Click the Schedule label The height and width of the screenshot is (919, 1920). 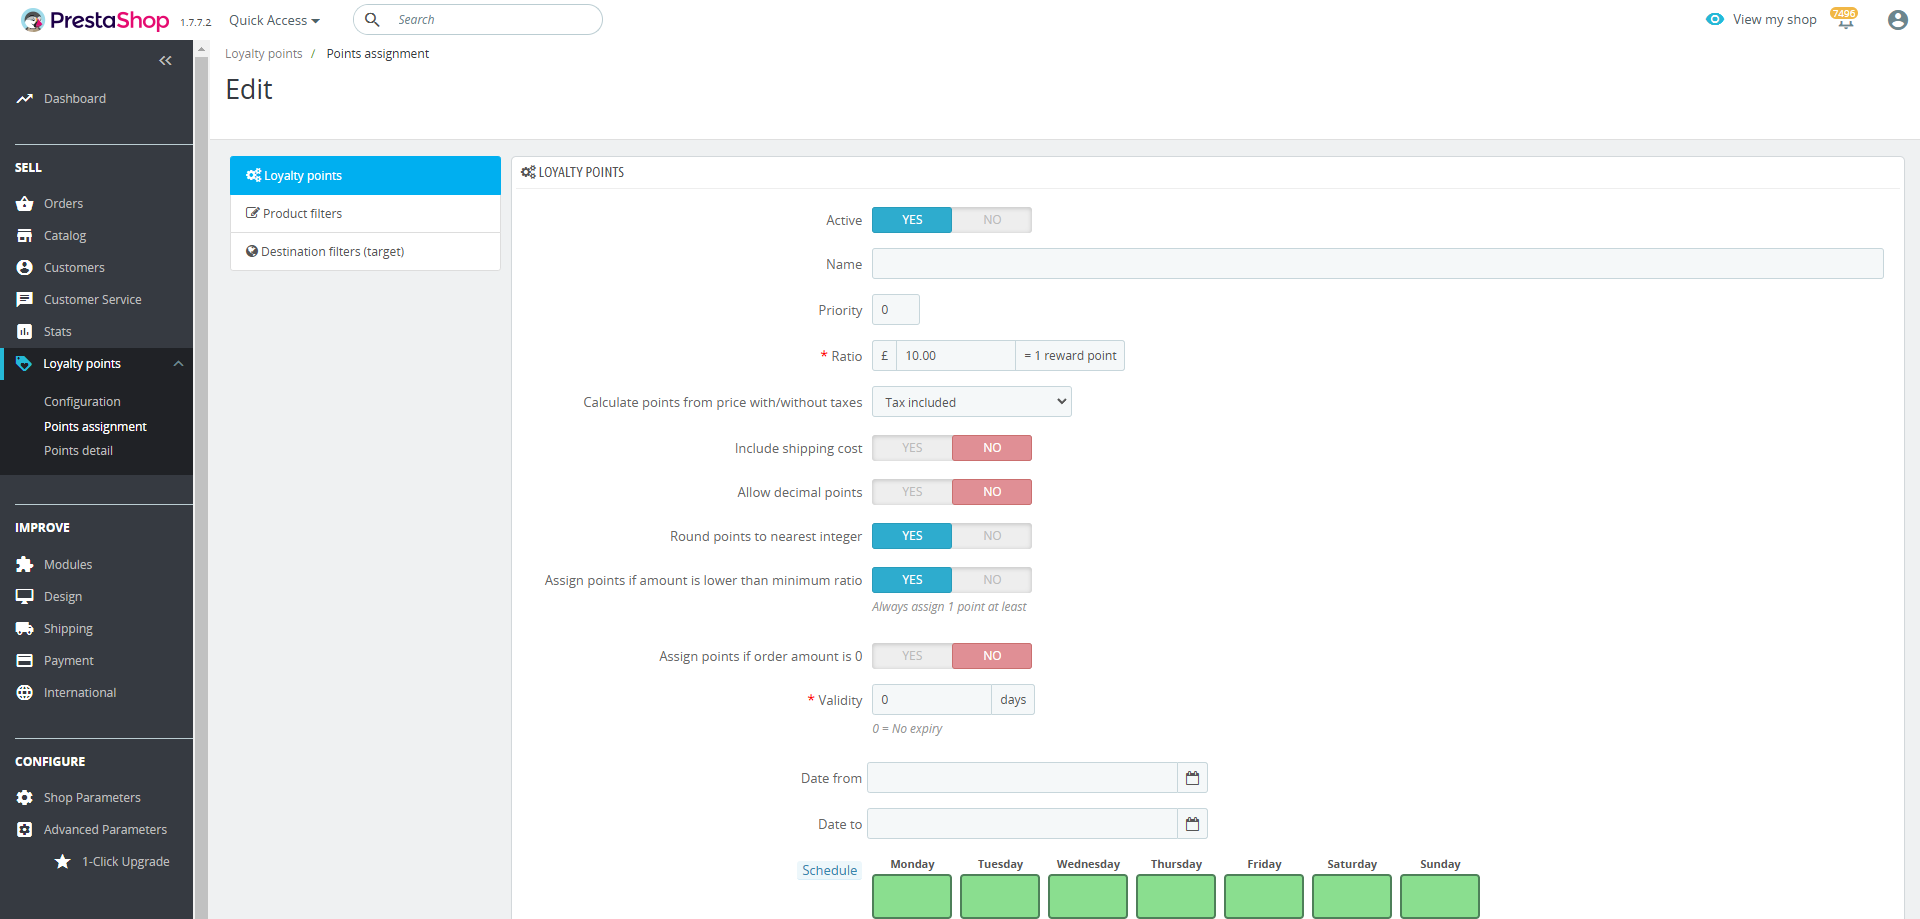point(830,871)
